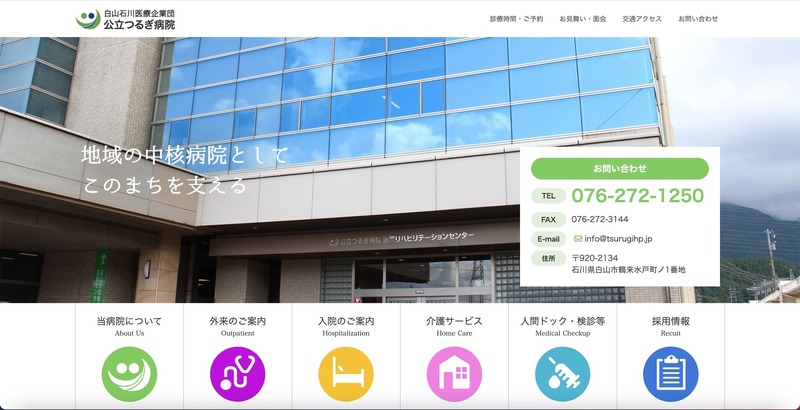Call the 076-272-1250 phone number
This screenshot has width=800, height=410.
[637, 196]
